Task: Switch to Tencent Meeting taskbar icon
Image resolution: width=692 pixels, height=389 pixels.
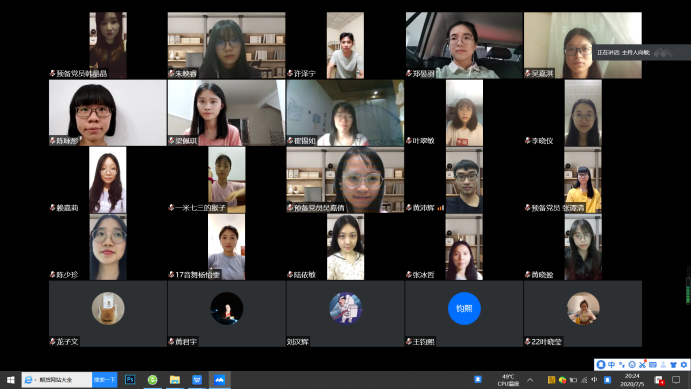Action: point(219,380)
